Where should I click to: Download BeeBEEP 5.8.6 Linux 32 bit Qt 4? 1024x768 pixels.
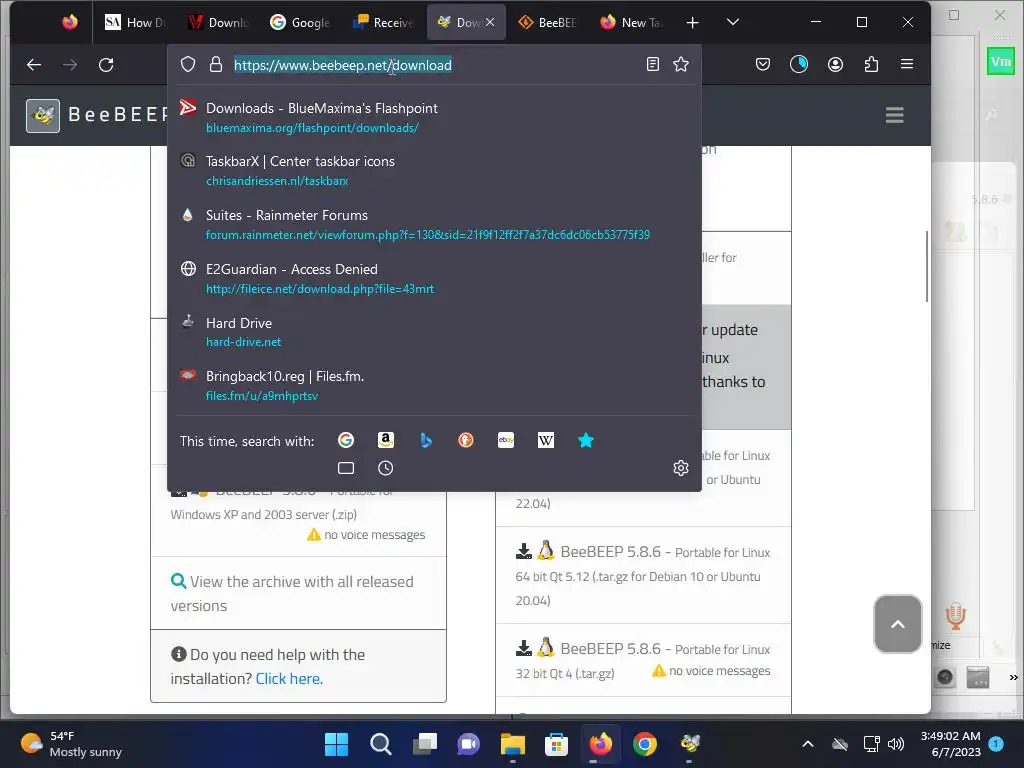tap(643, 660)
